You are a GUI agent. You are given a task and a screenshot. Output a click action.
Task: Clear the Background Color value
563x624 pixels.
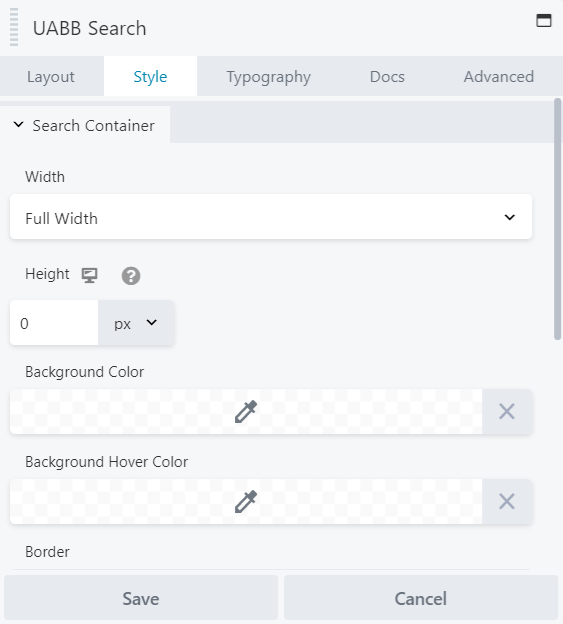(x=507, y=411)
